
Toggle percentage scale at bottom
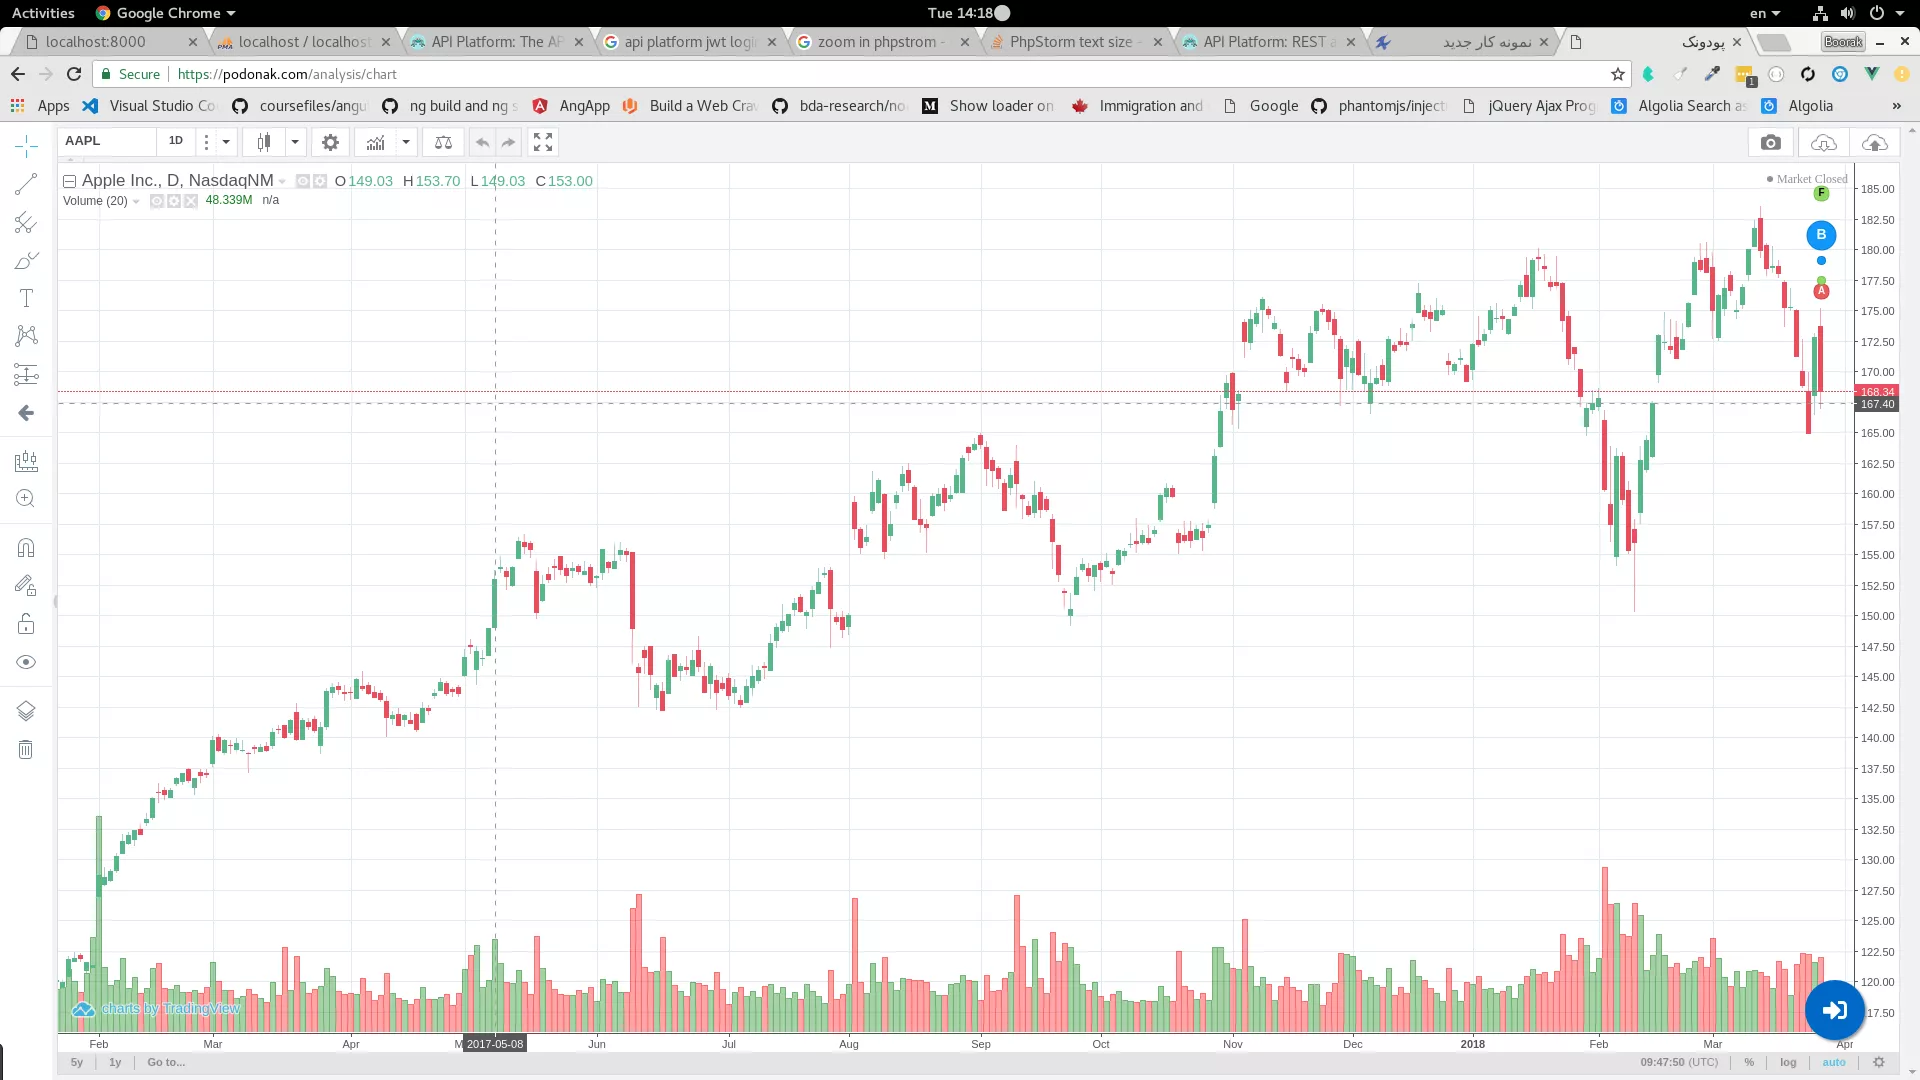(1749, 1062)
